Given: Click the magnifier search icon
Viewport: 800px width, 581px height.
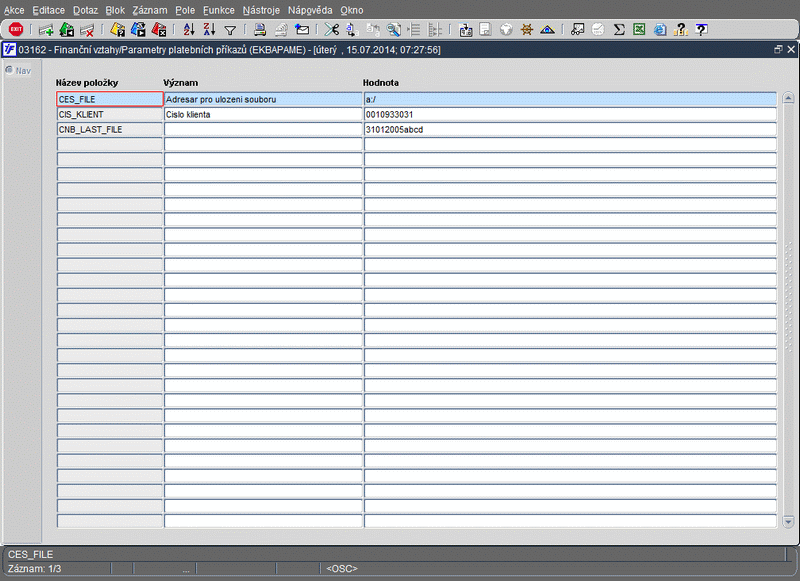Looking at the screenshot, I should click(393, 30).
